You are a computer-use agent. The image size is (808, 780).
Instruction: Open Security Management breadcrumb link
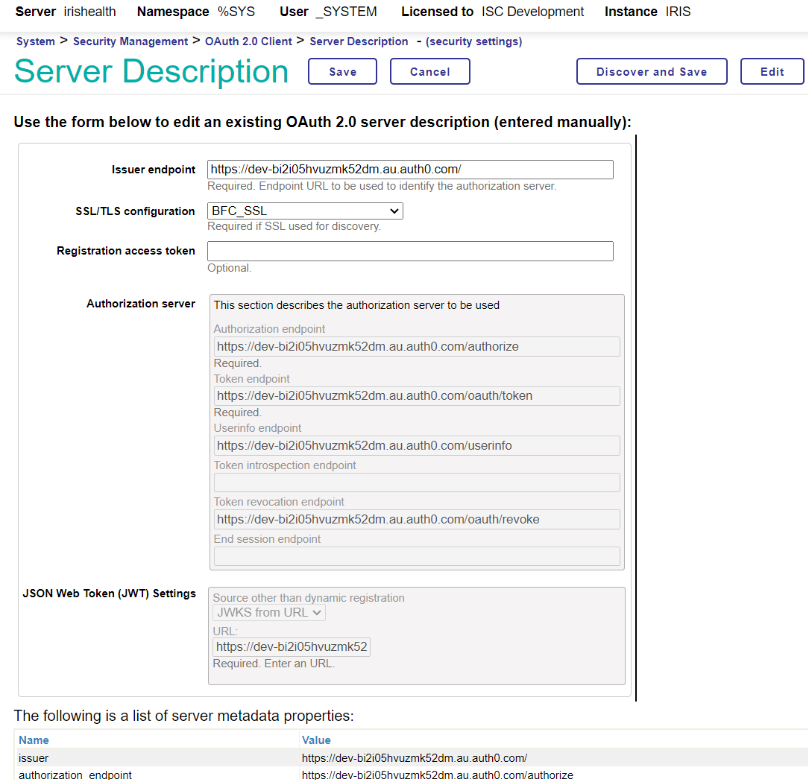[130, 42]
